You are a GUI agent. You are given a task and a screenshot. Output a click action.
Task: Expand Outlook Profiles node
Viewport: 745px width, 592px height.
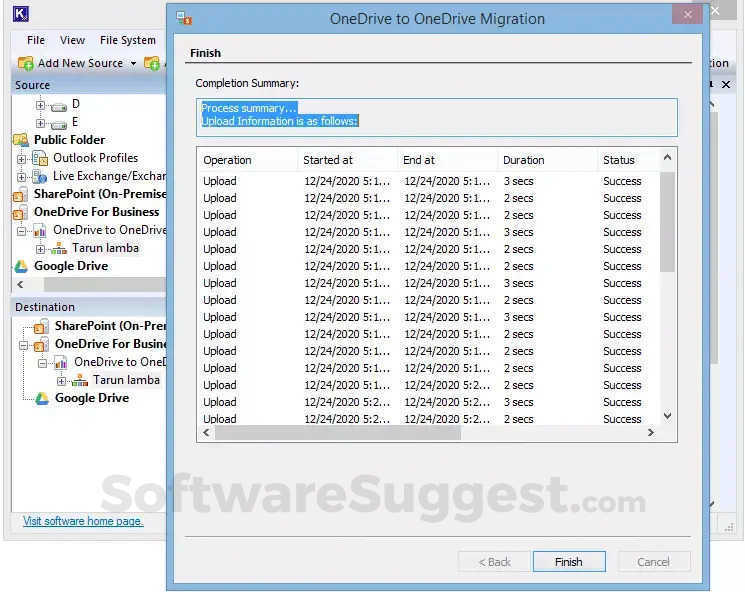point(21,159)
